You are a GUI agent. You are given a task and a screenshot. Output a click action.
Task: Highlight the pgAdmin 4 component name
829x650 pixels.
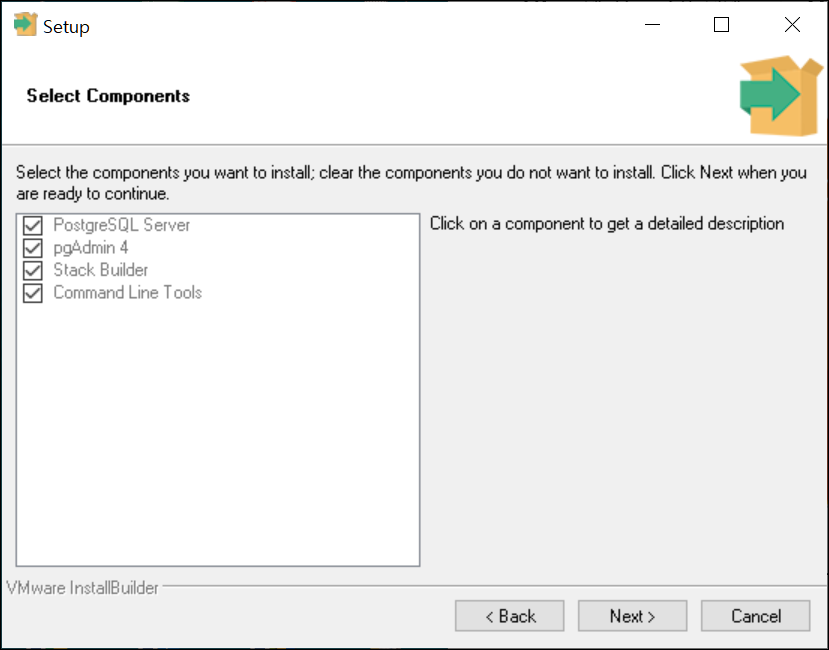pos(91,248)
